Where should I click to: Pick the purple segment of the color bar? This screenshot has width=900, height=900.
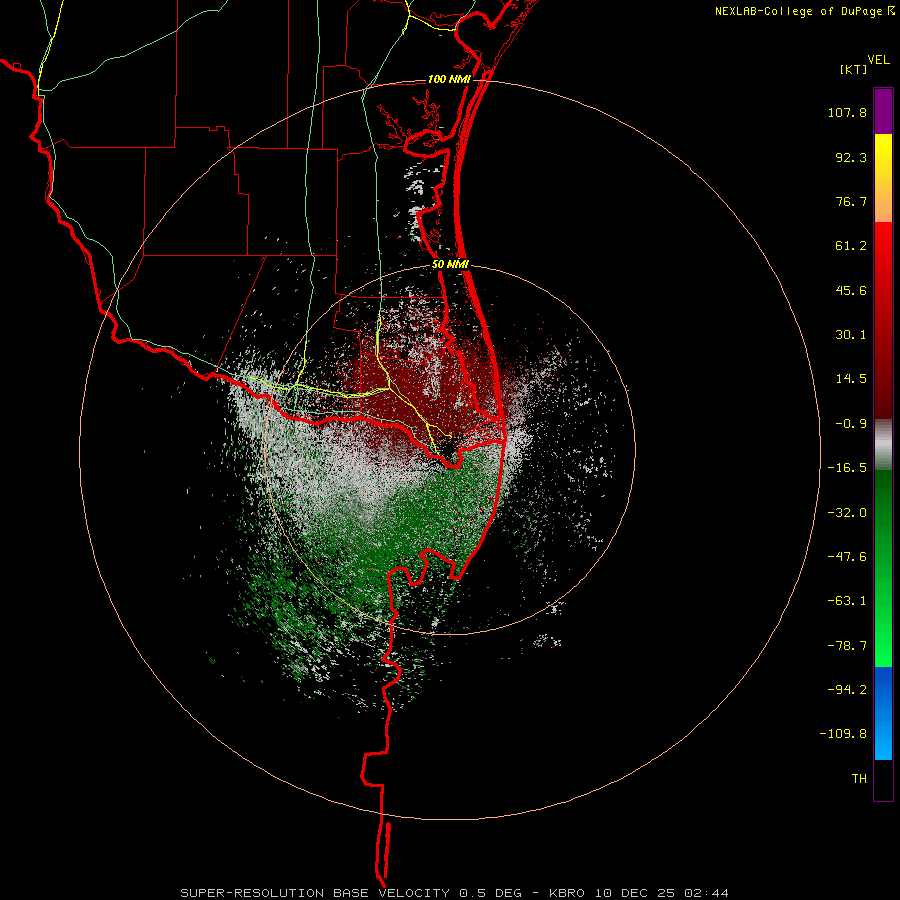[883, 111]
